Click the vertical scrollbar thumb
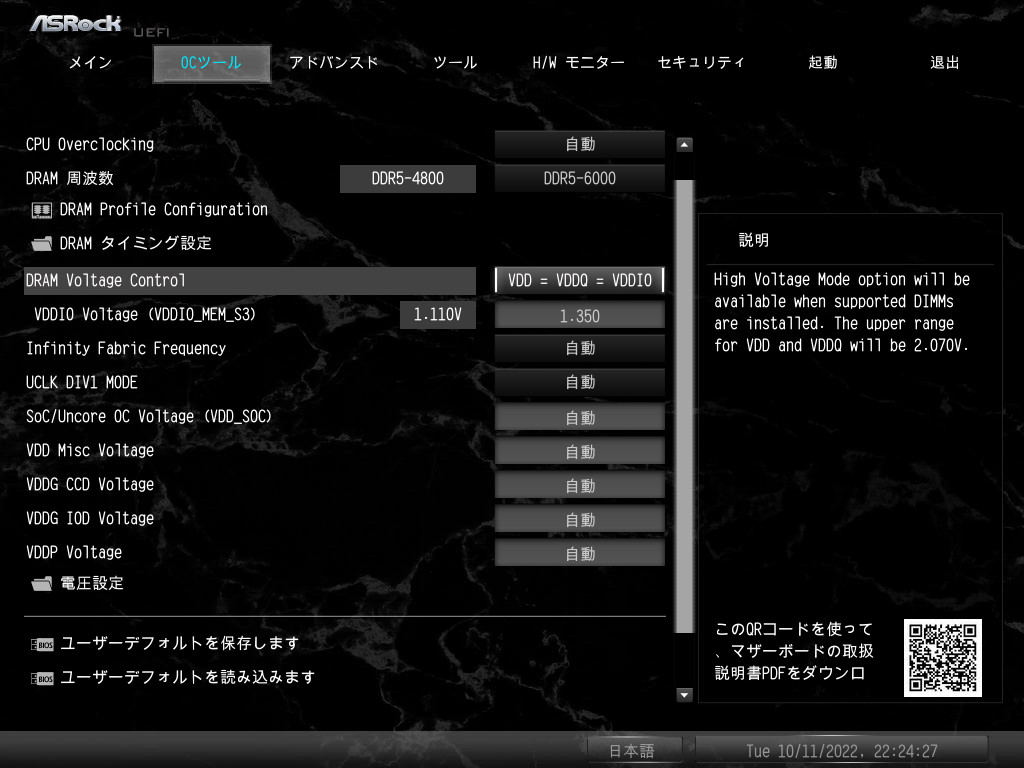This screenshot has width=1024, height=768. pyautogui.click(x=684, y=406)
